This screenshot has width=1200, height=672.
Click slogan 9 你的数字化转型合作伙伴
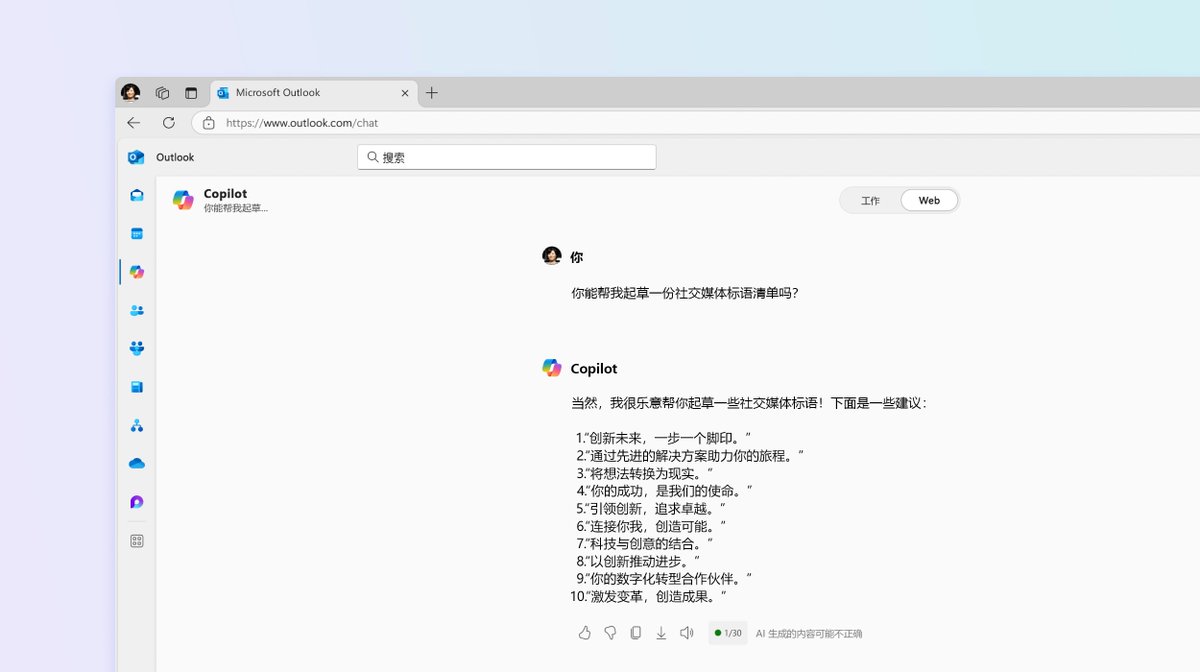[664, 579]
